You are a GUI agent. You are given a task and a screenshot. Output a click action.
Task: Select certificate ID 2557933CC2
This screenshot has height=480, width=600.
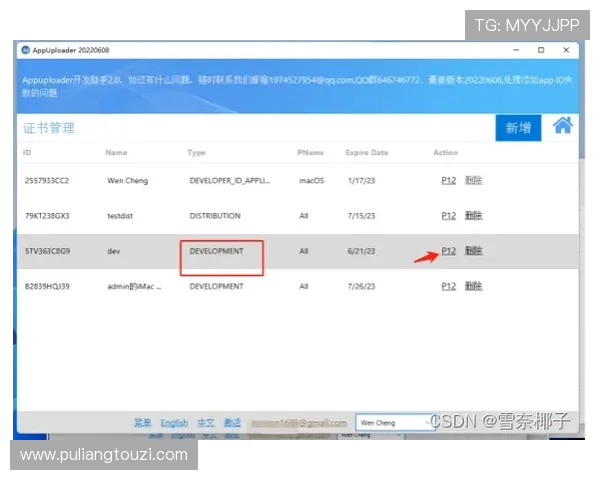[x=47, y=181]
